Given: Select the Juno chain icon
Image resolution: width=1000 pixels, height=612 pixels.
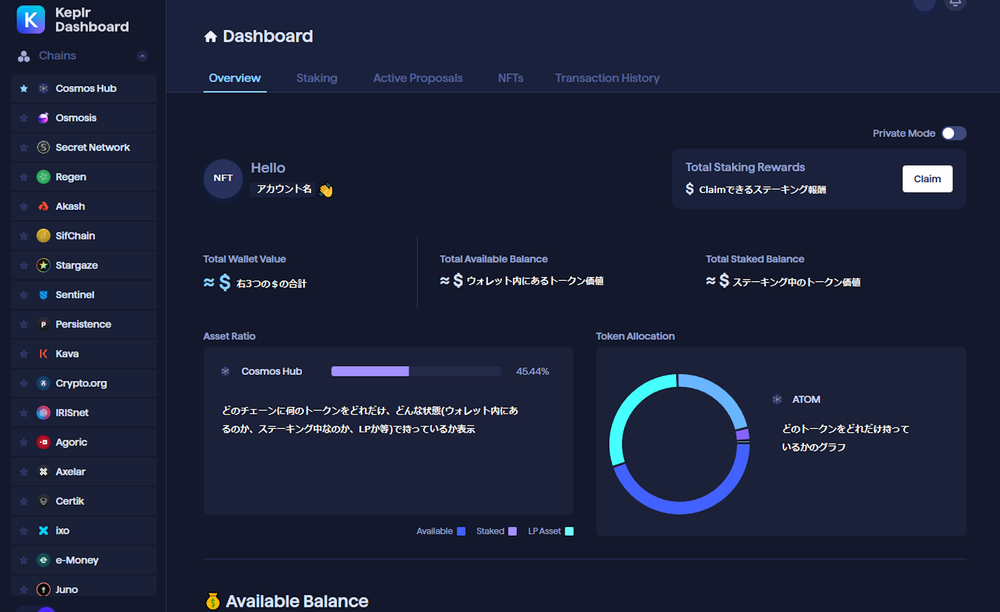Looking at the screenshot, I should [x=43, y=590].
